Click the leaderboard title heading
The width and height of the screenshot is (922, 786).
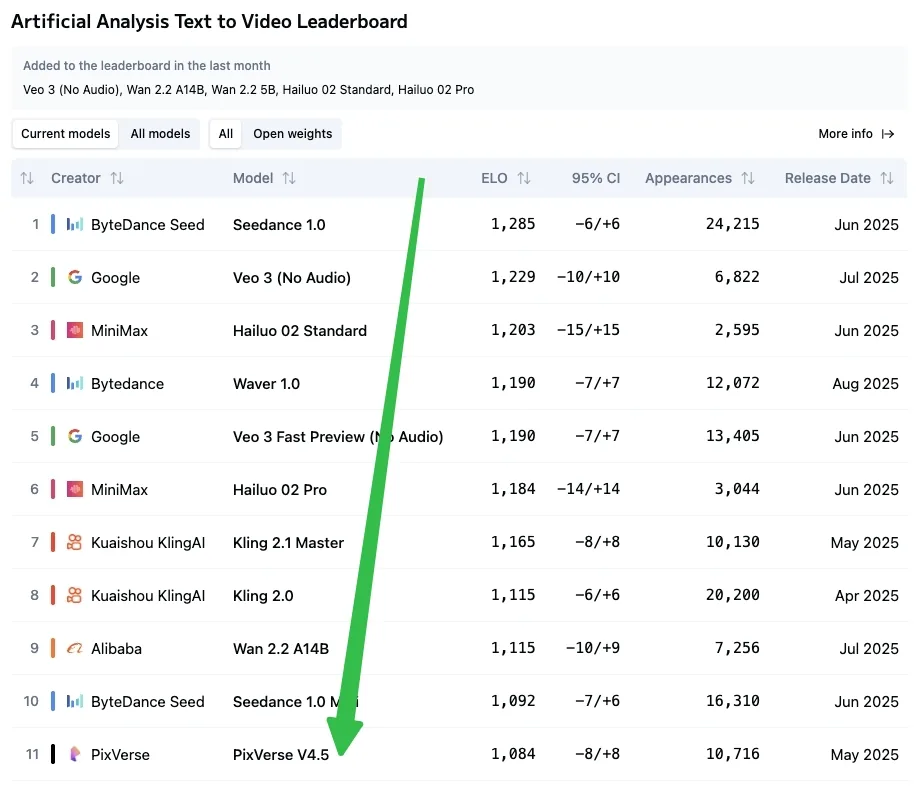tap(209, 22)
